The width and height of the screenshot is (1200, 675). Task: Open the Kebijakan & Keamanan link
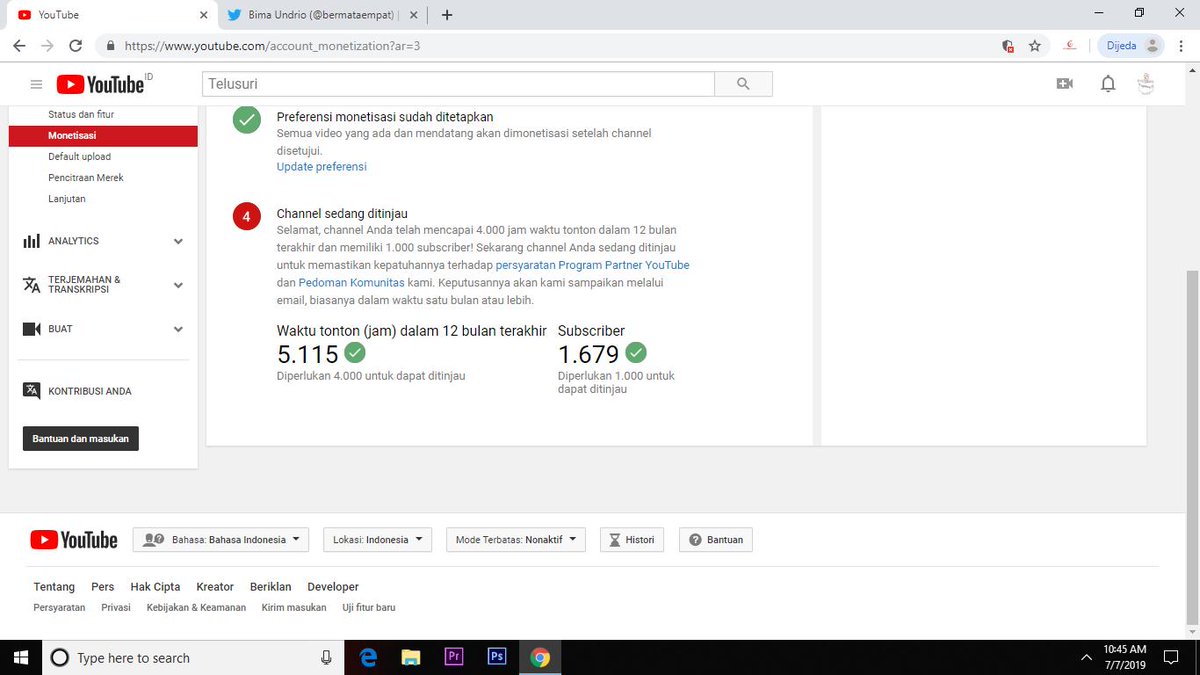pyautogui.click(x=196, y=608)
